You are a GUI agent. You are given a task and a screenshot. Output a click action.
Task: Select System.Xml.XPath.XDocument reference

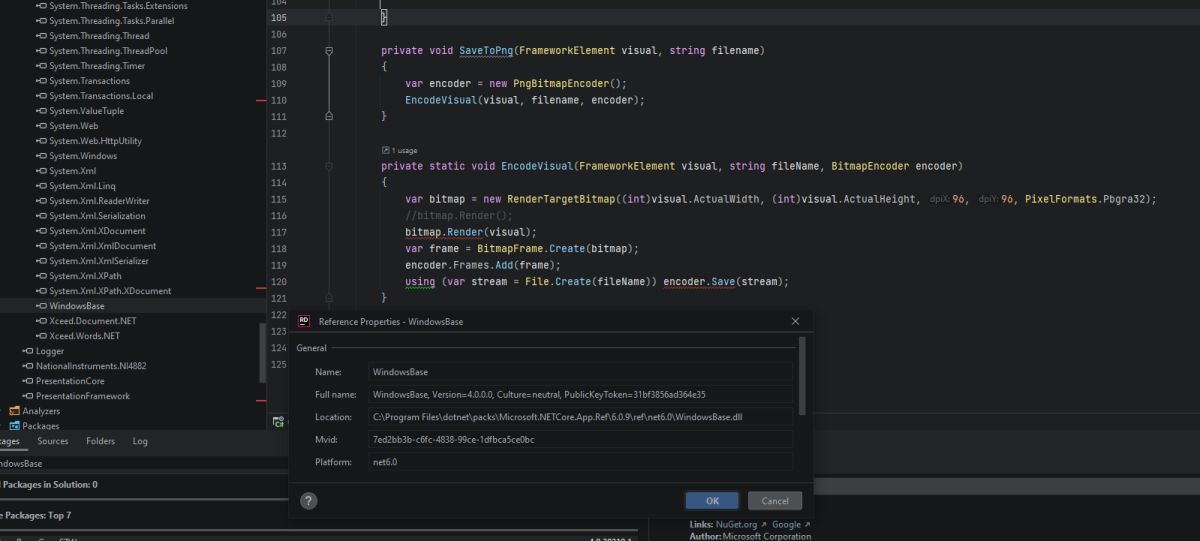(110, 291)
